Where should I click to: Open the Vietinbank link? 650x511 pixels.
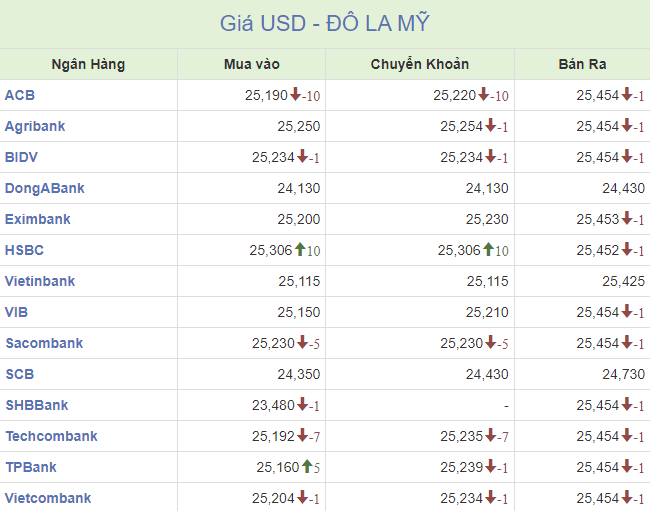[x=40, y=281]
